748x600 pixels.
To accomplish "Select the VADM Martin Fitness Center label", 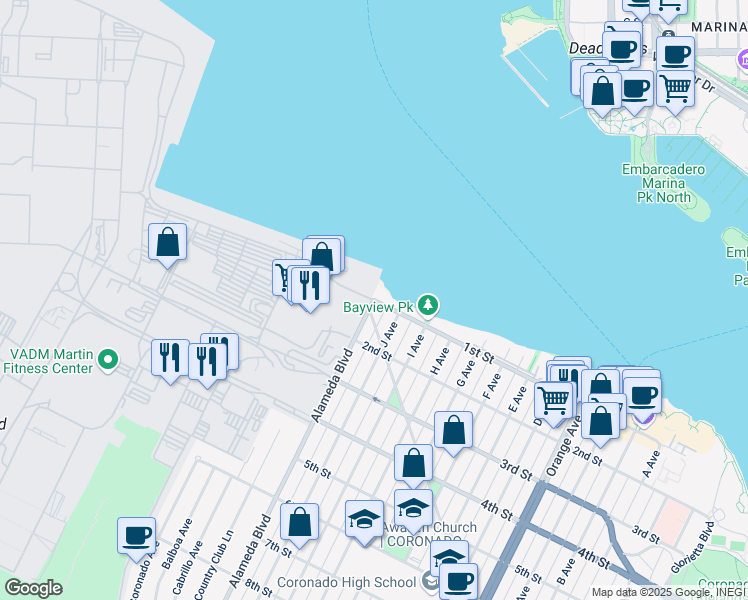I will tap(48, 361).
